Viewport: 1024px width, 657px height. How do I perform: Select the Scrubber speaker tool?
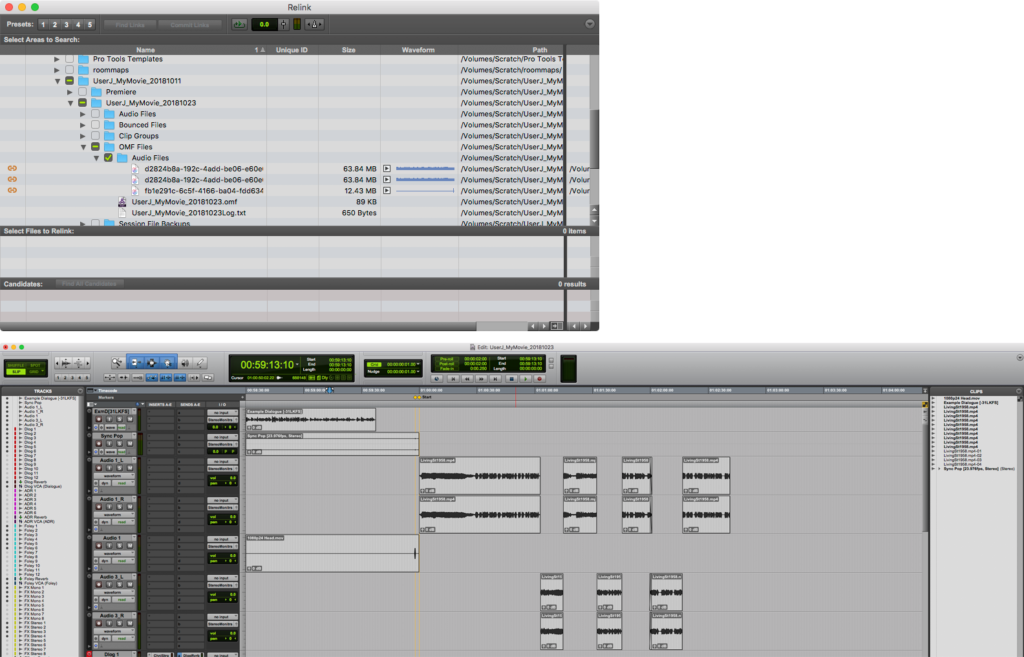[x=185, y=363]
